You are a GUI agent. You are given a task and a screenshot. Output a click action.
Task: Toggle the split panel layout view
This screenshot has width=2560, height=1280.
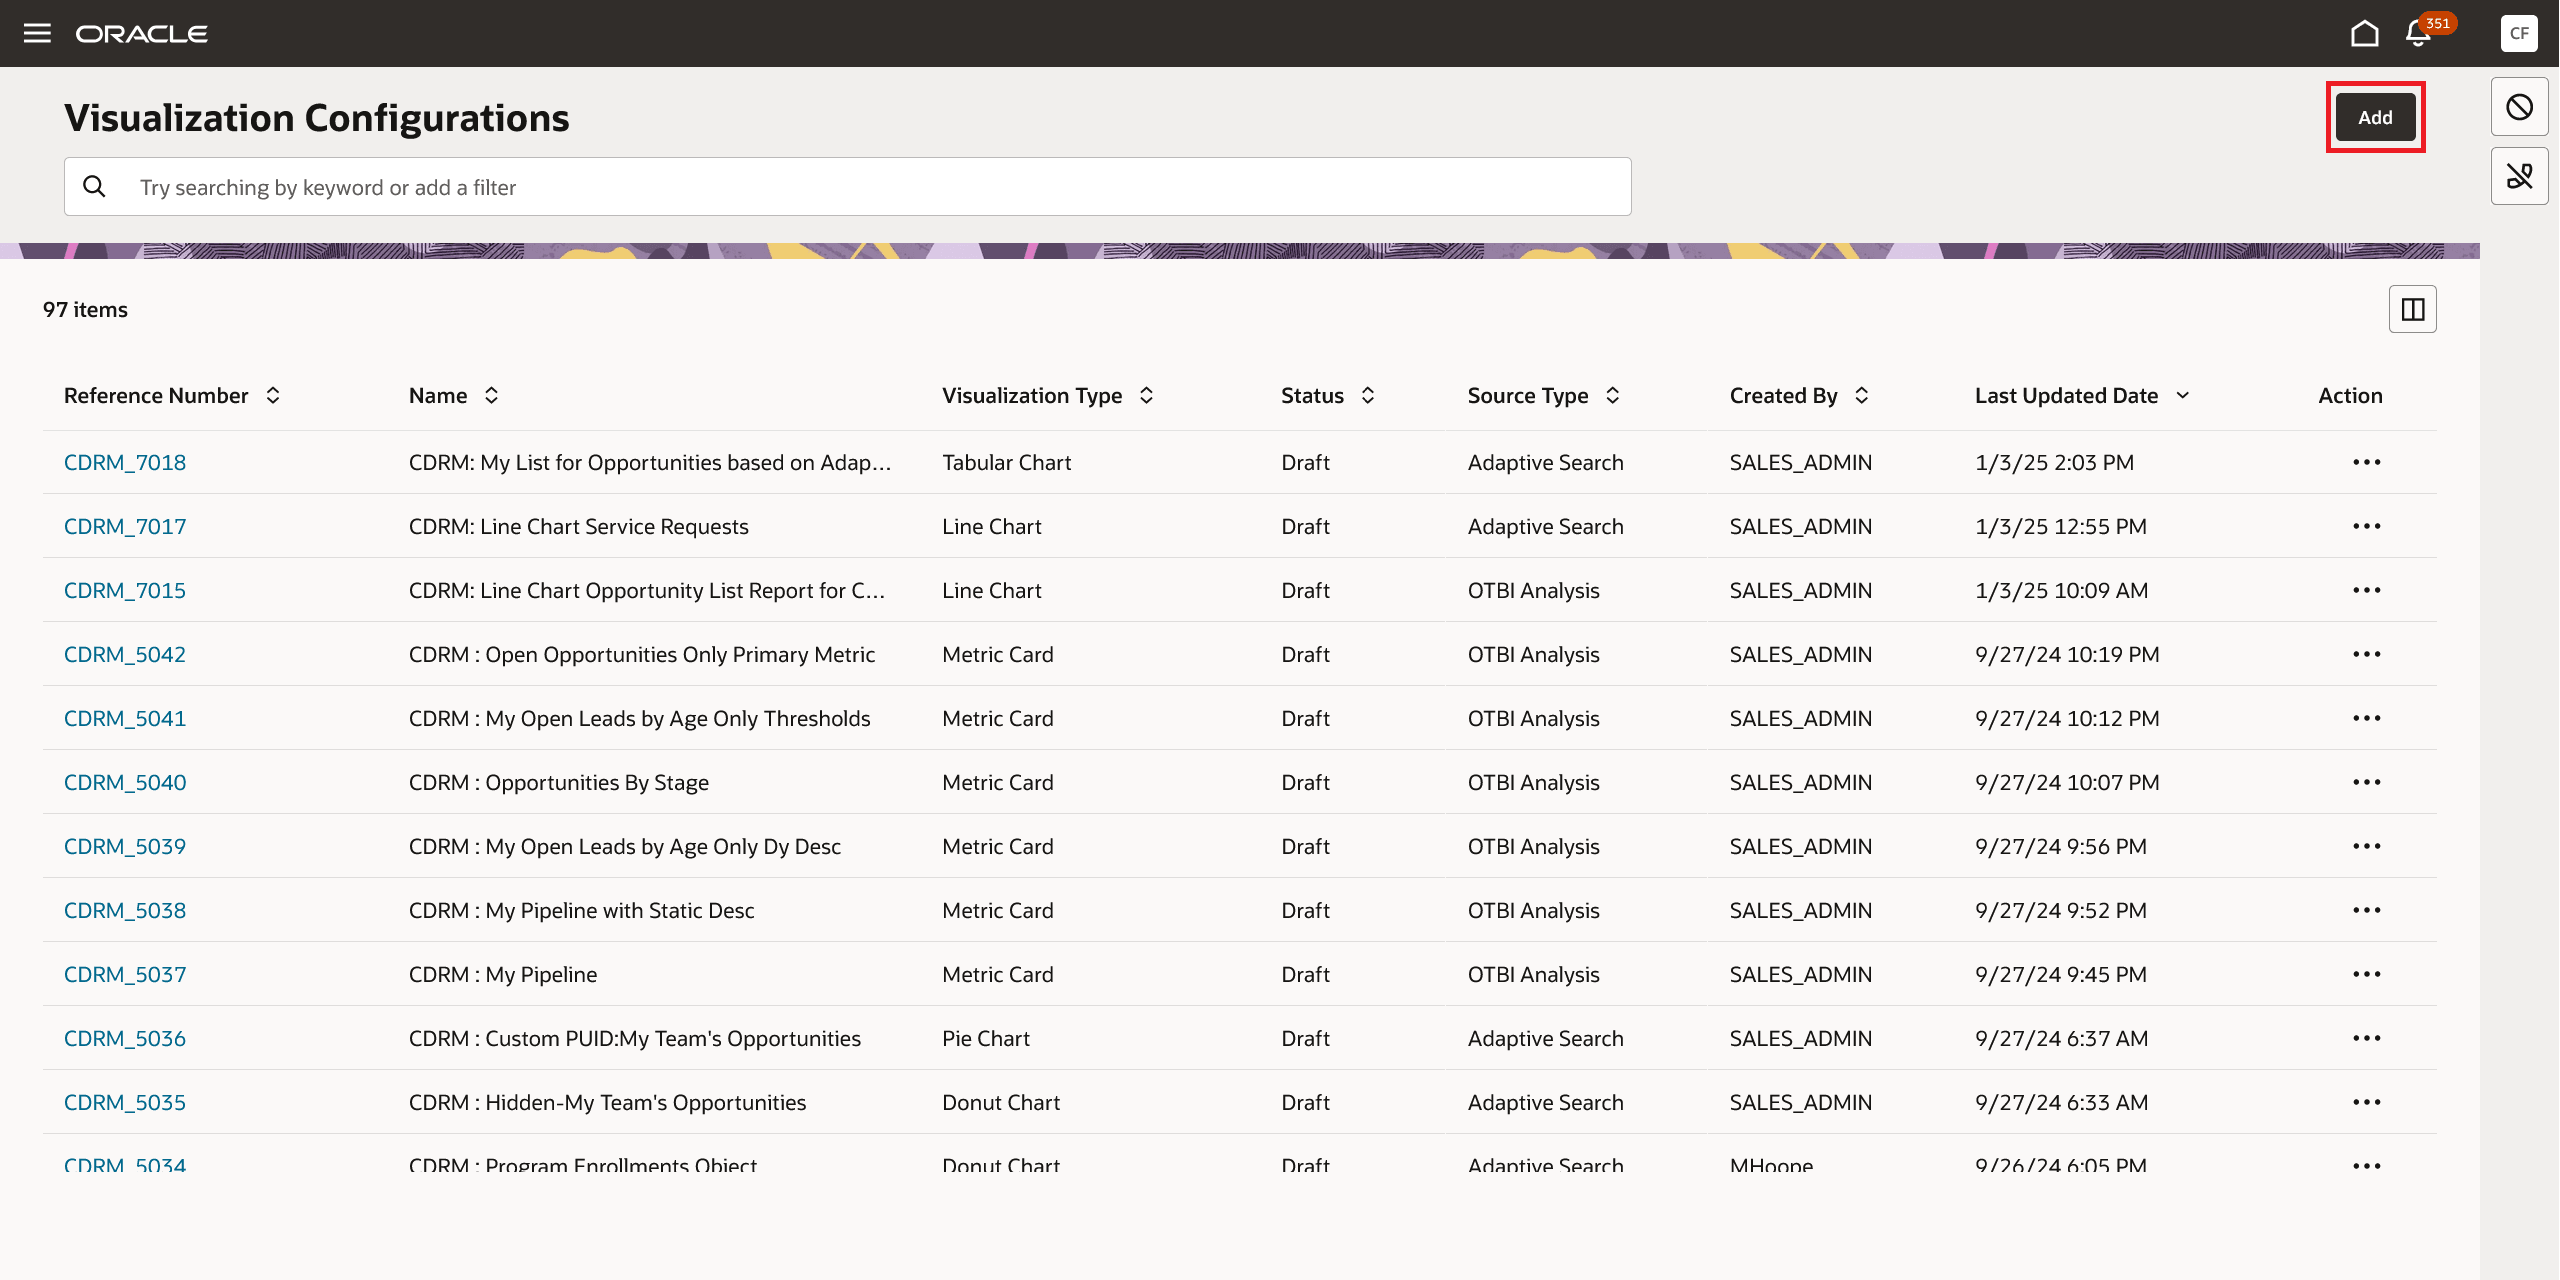(2413, 309)
